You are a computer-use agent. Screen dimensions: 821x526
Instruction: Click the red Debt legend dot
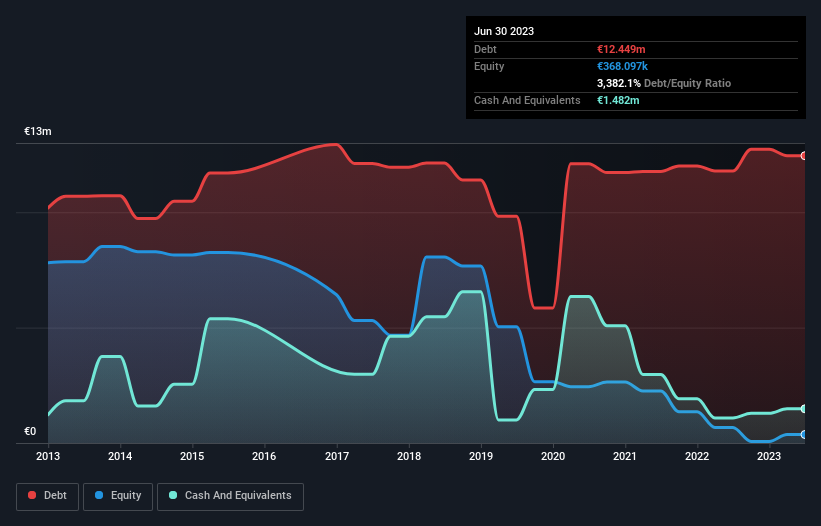point(32,495)
